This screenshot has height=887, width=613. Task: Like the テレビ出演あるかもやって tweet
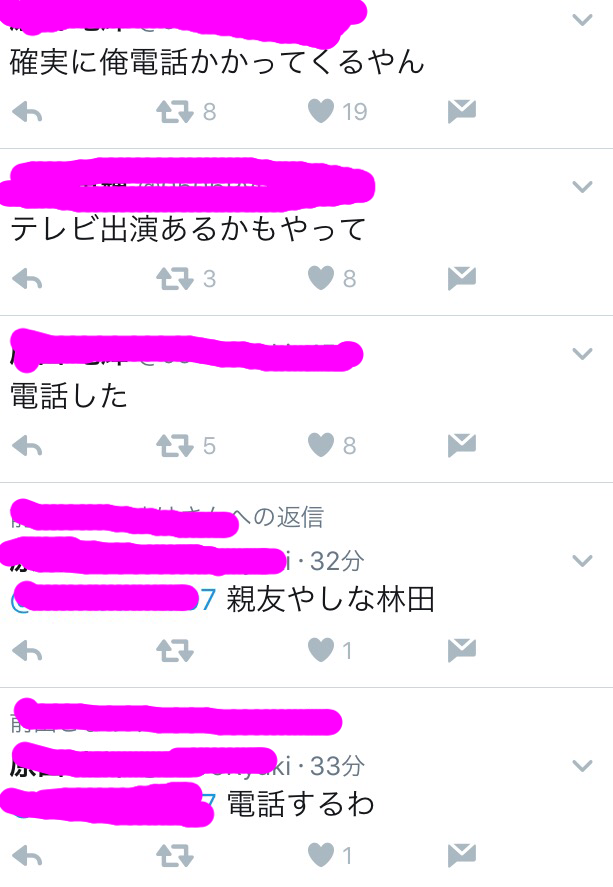321,278
